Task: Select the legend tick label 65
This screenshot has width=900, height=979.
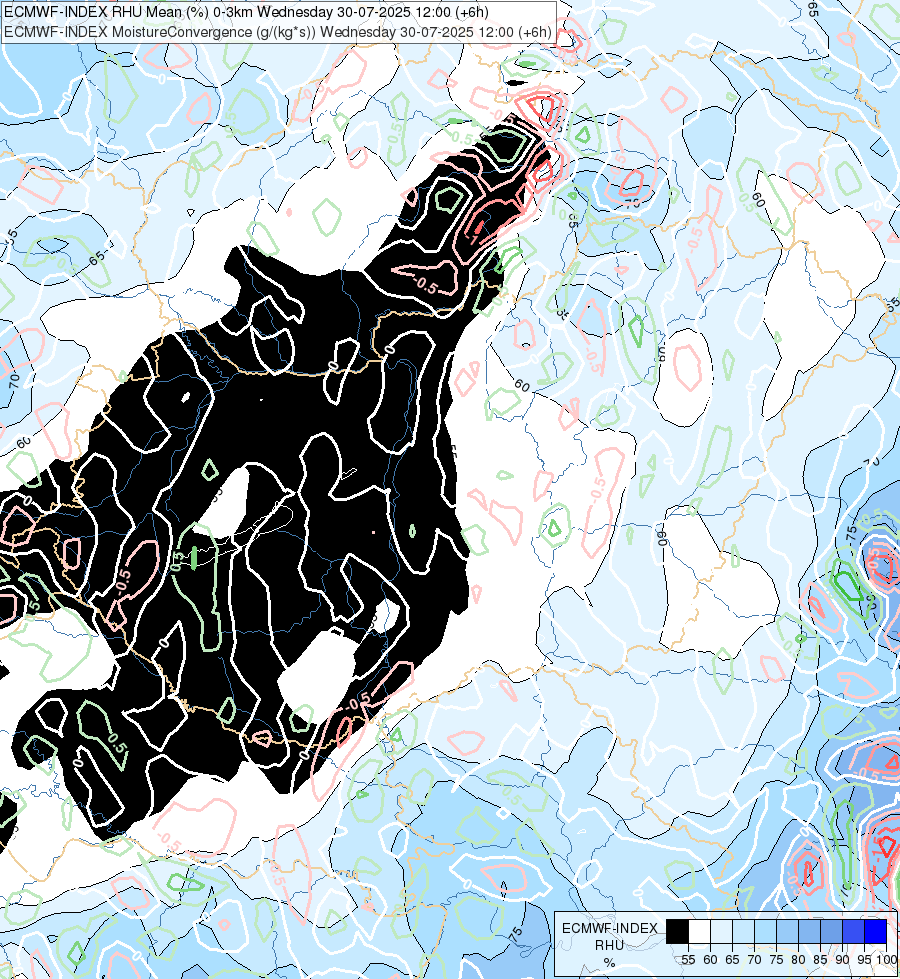Action: point(732,960)
